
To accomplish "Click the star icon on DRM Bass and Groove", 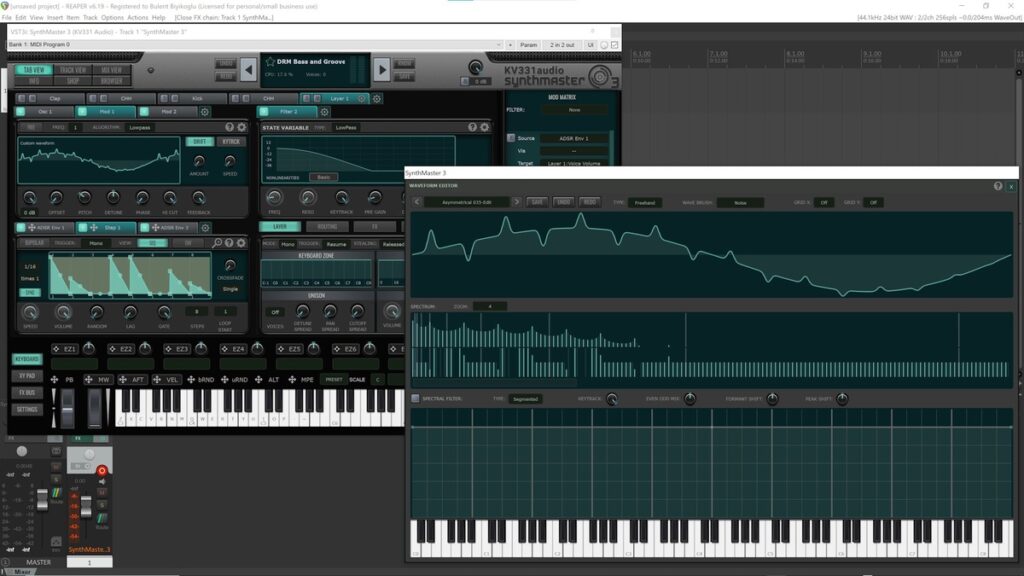I will point(271,60).
